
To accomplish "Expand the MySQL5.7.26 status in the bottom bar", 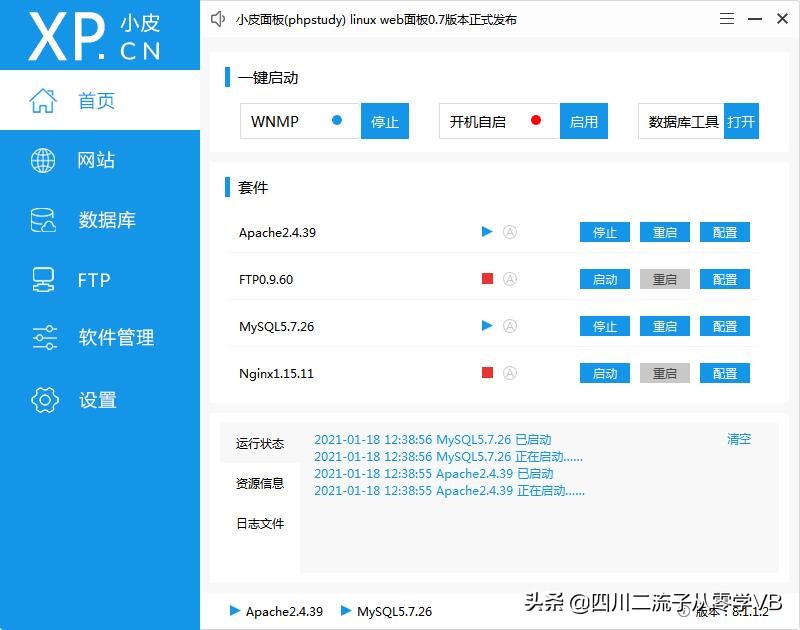I will point(344,611).
